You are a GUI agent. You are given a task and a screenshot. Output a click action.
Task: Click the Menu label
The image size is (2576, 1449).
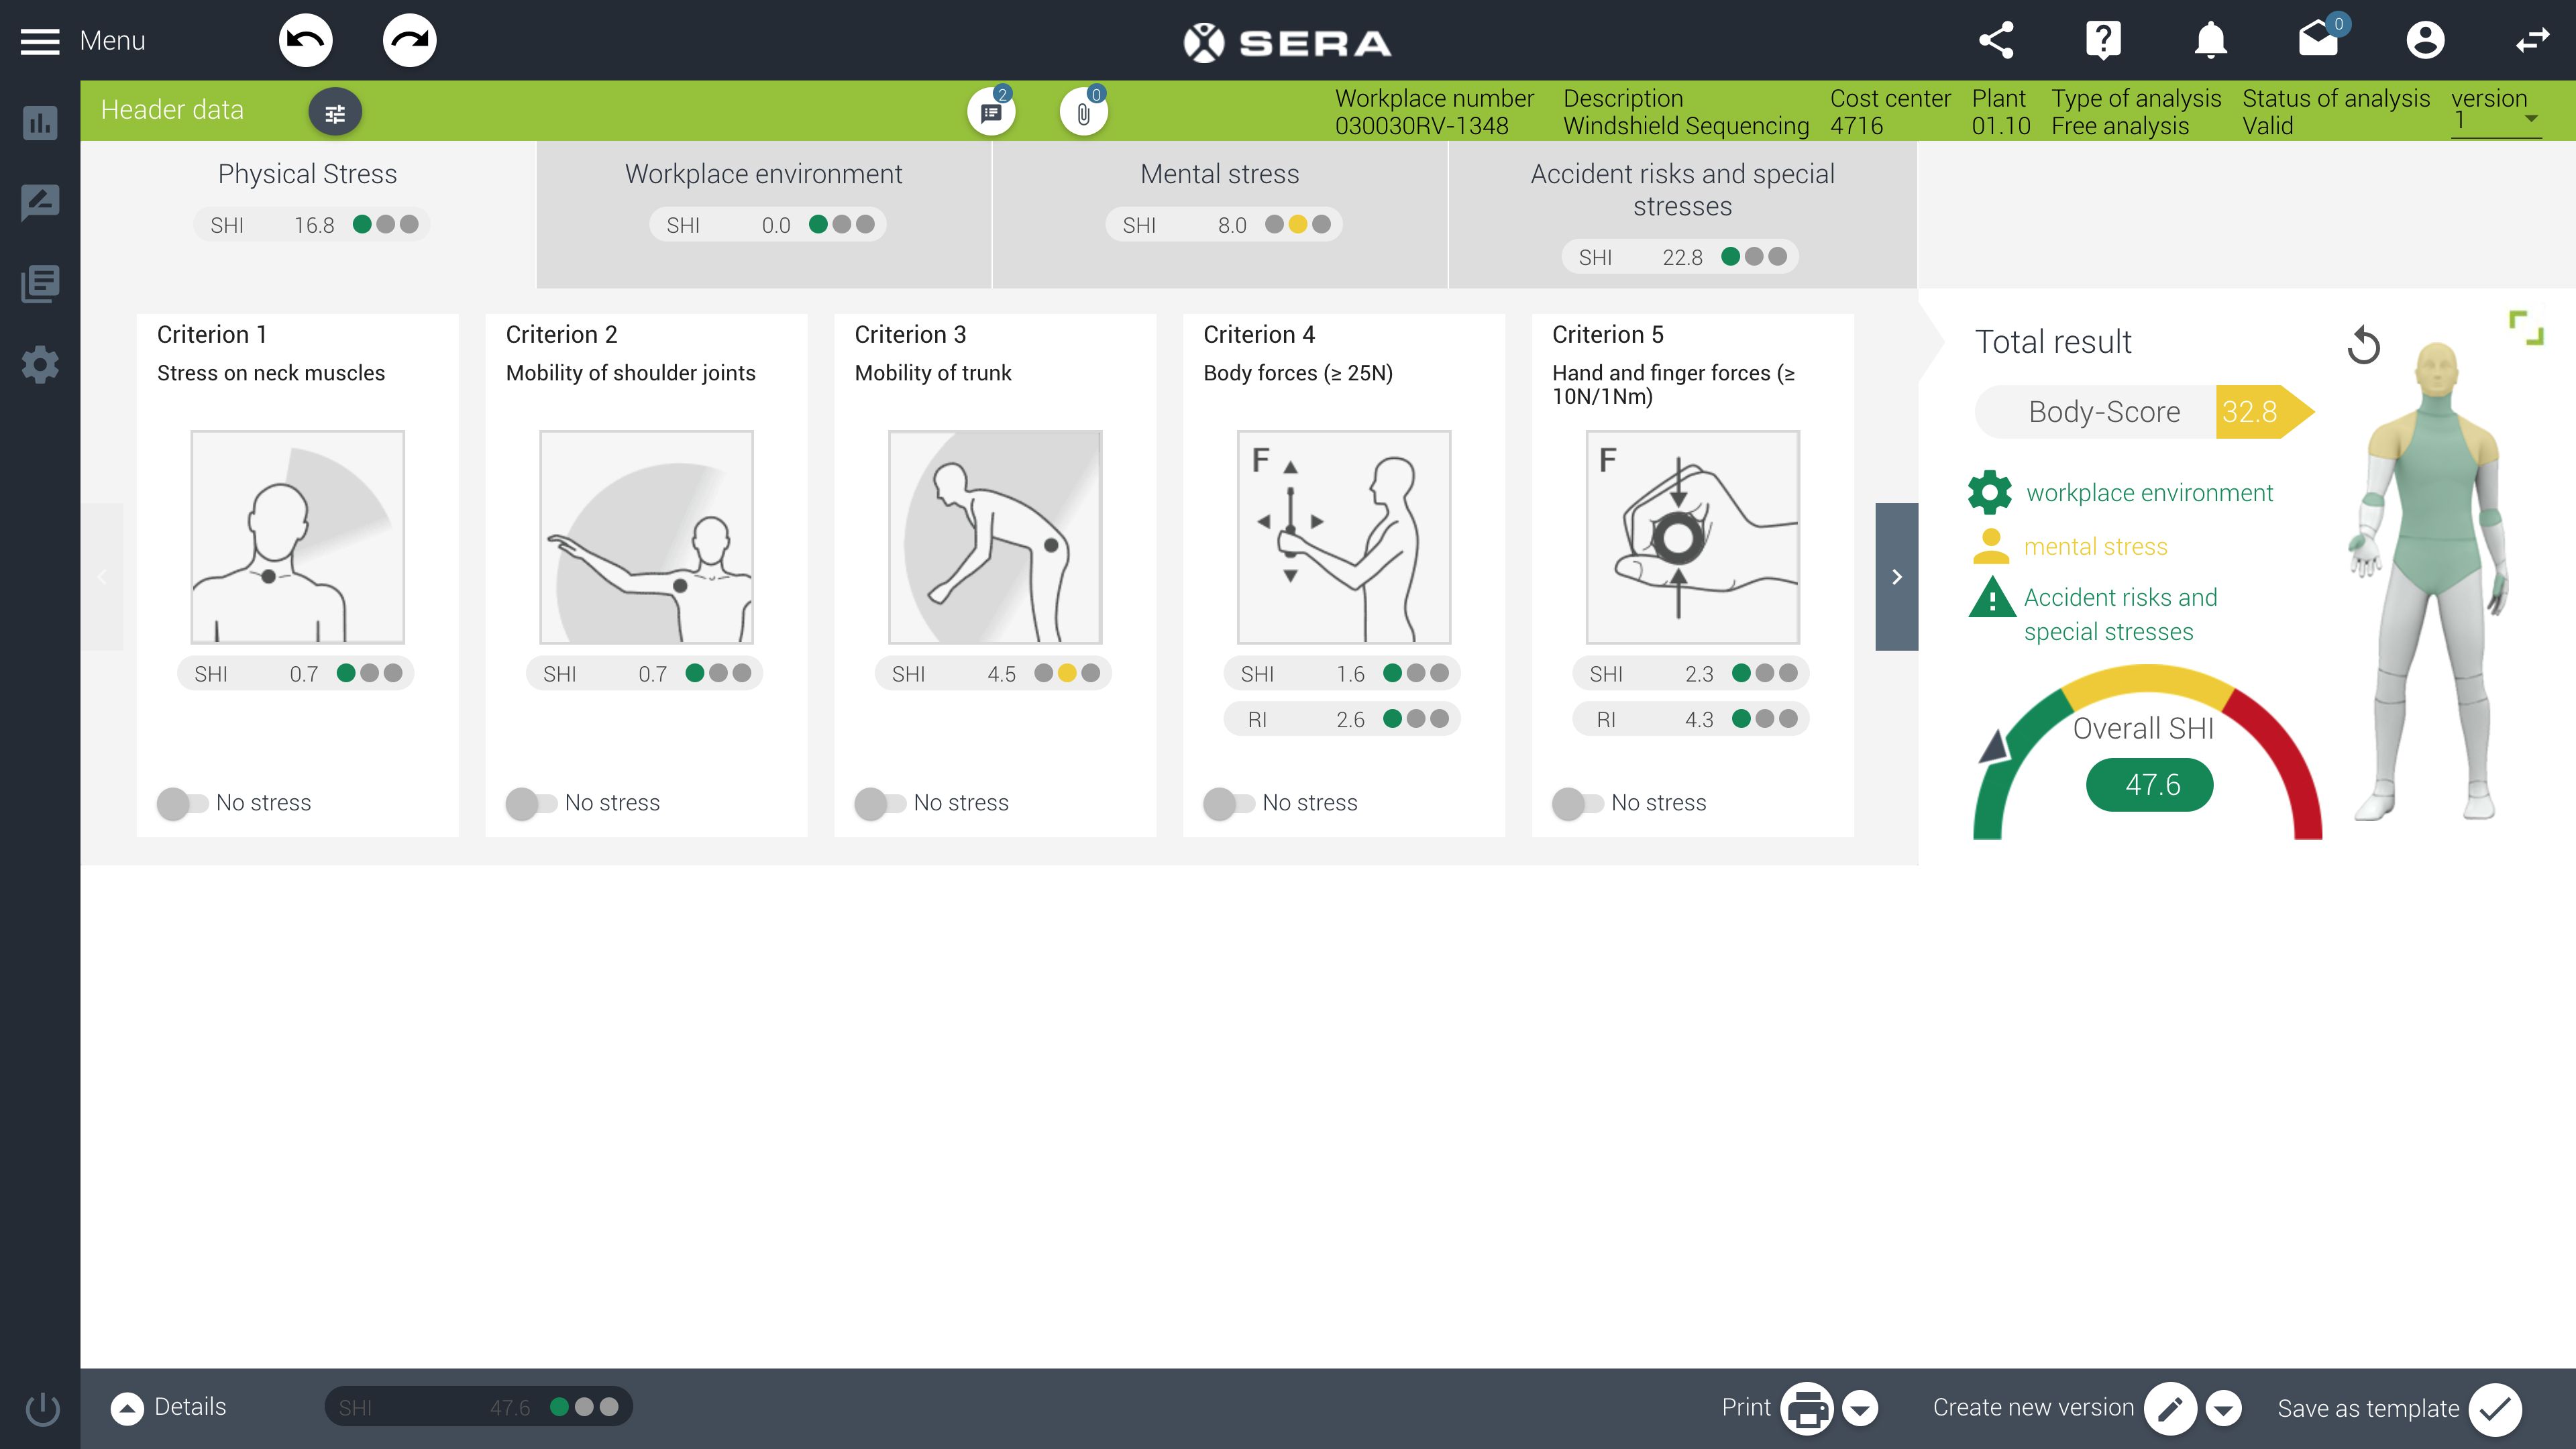coord(112,41)
